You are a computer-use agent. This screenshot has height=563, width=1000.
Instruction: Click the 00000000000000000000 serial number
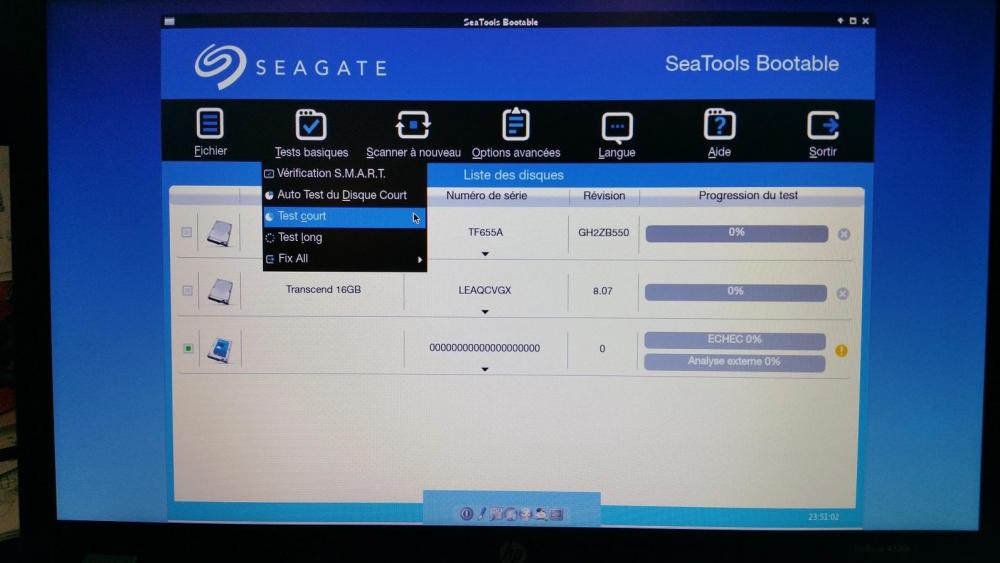tap(485, 348)
